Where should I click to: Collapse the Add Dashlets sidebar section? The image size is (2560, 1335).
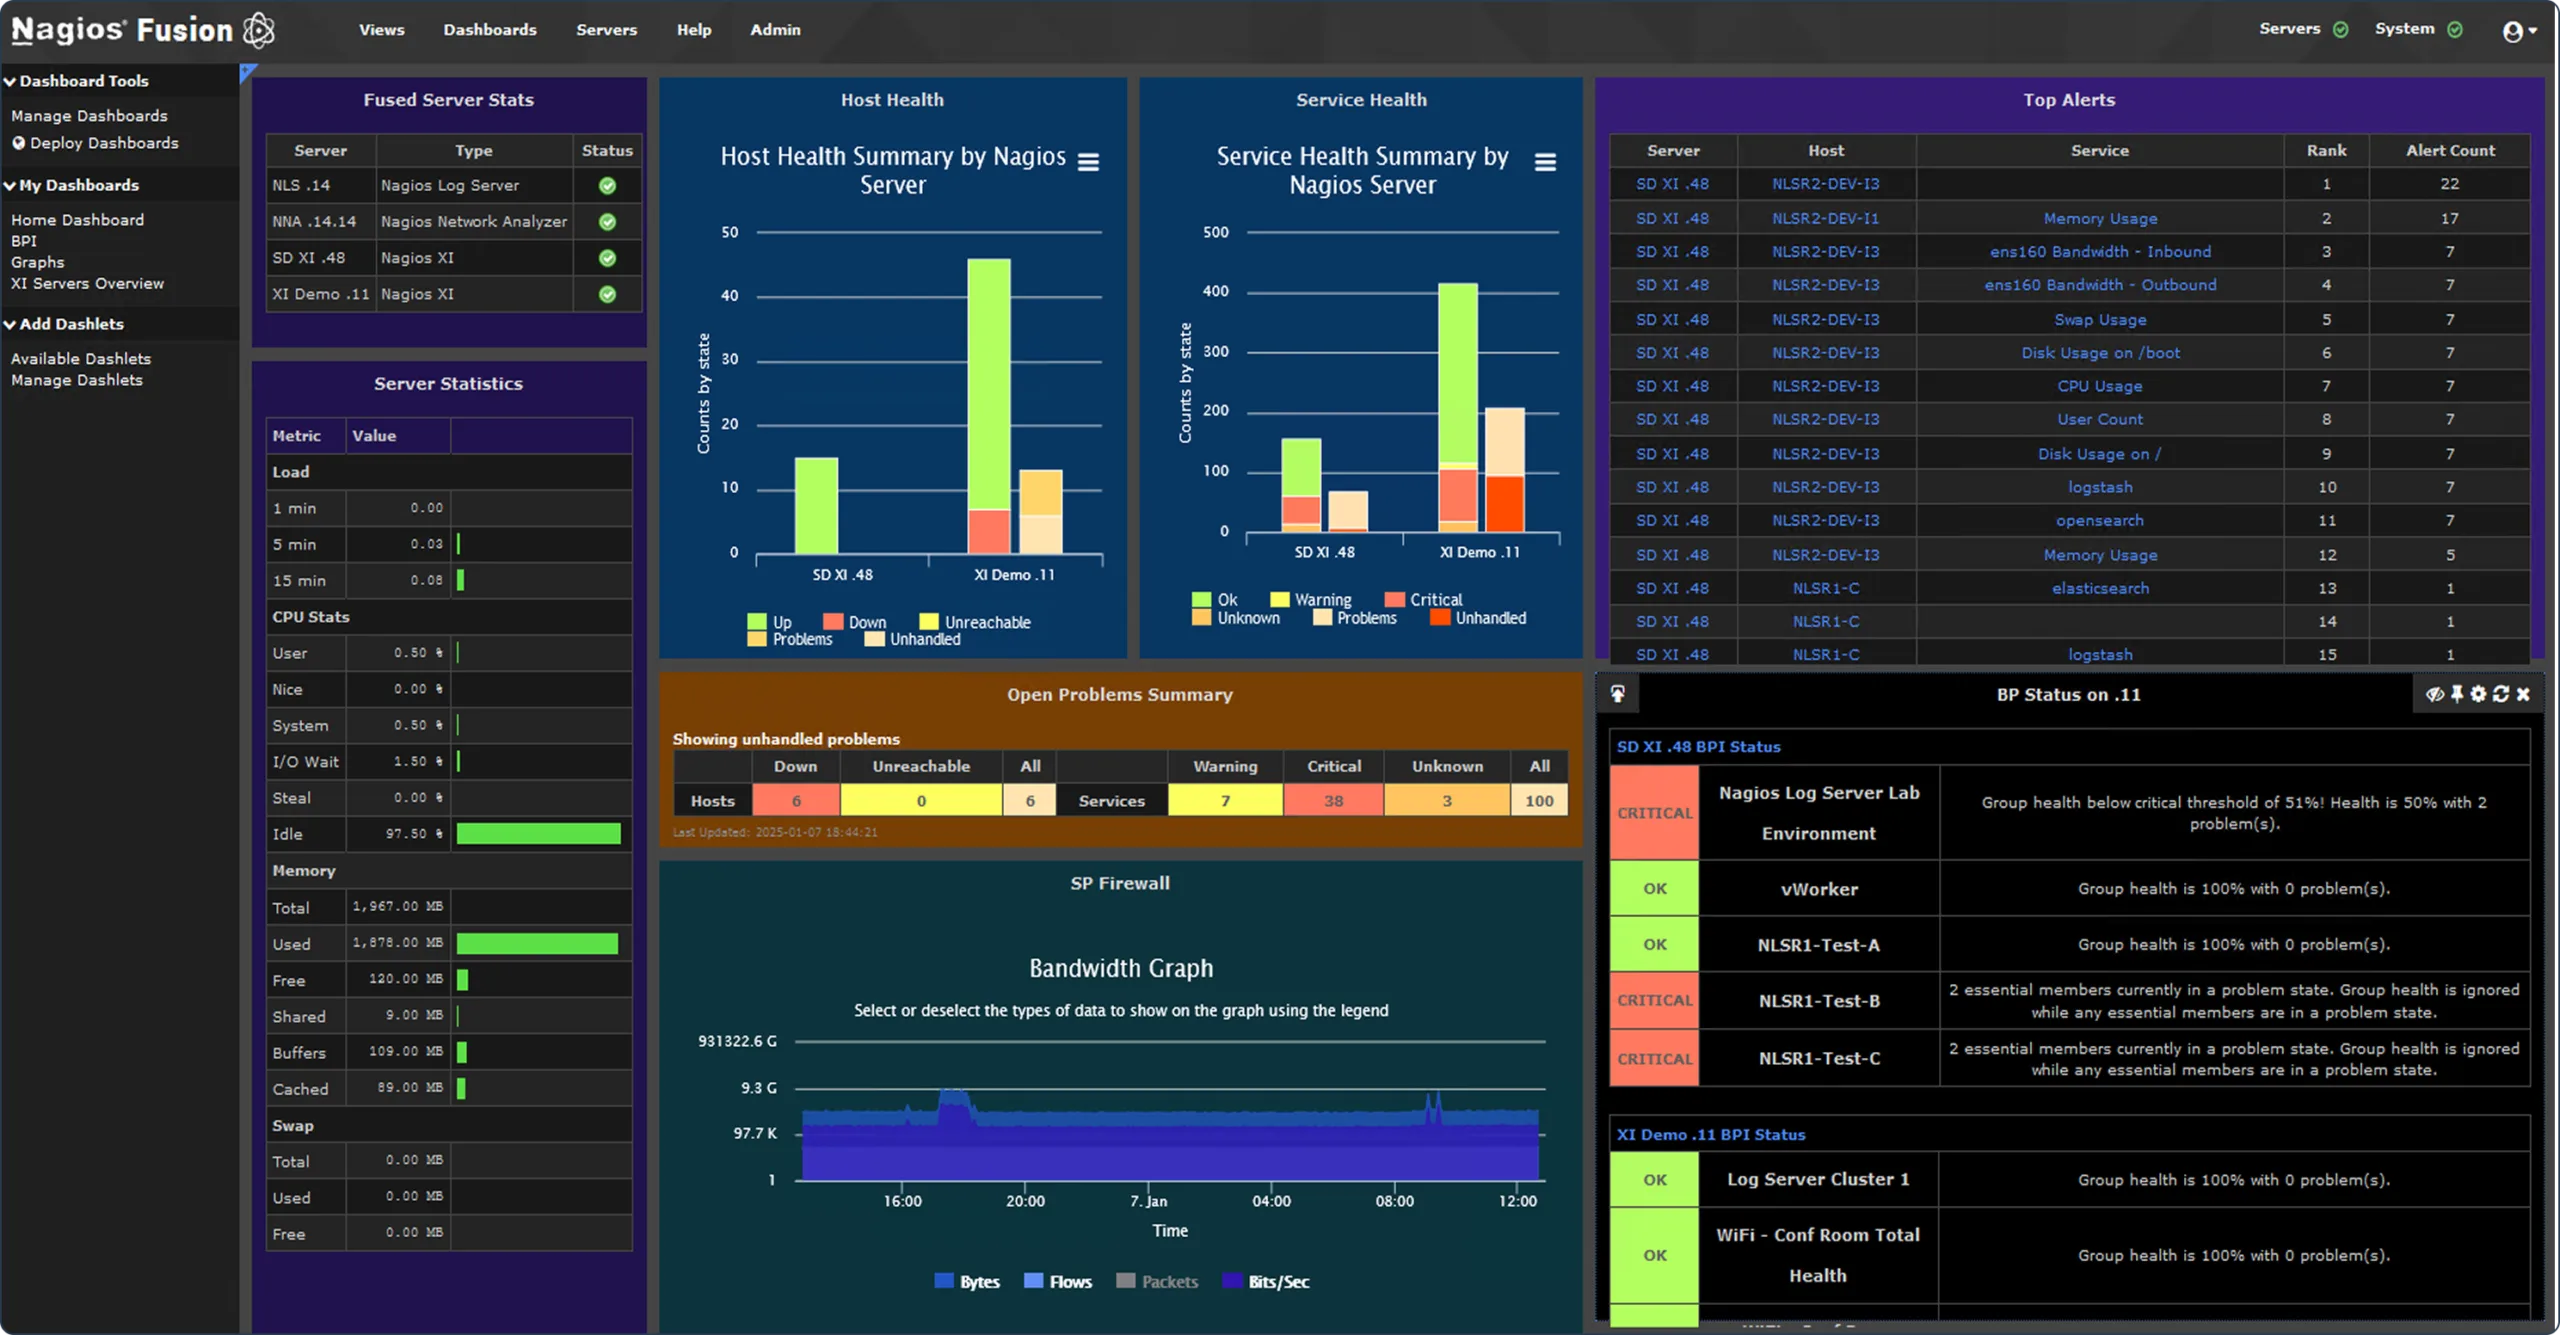[x=64, y=324]
